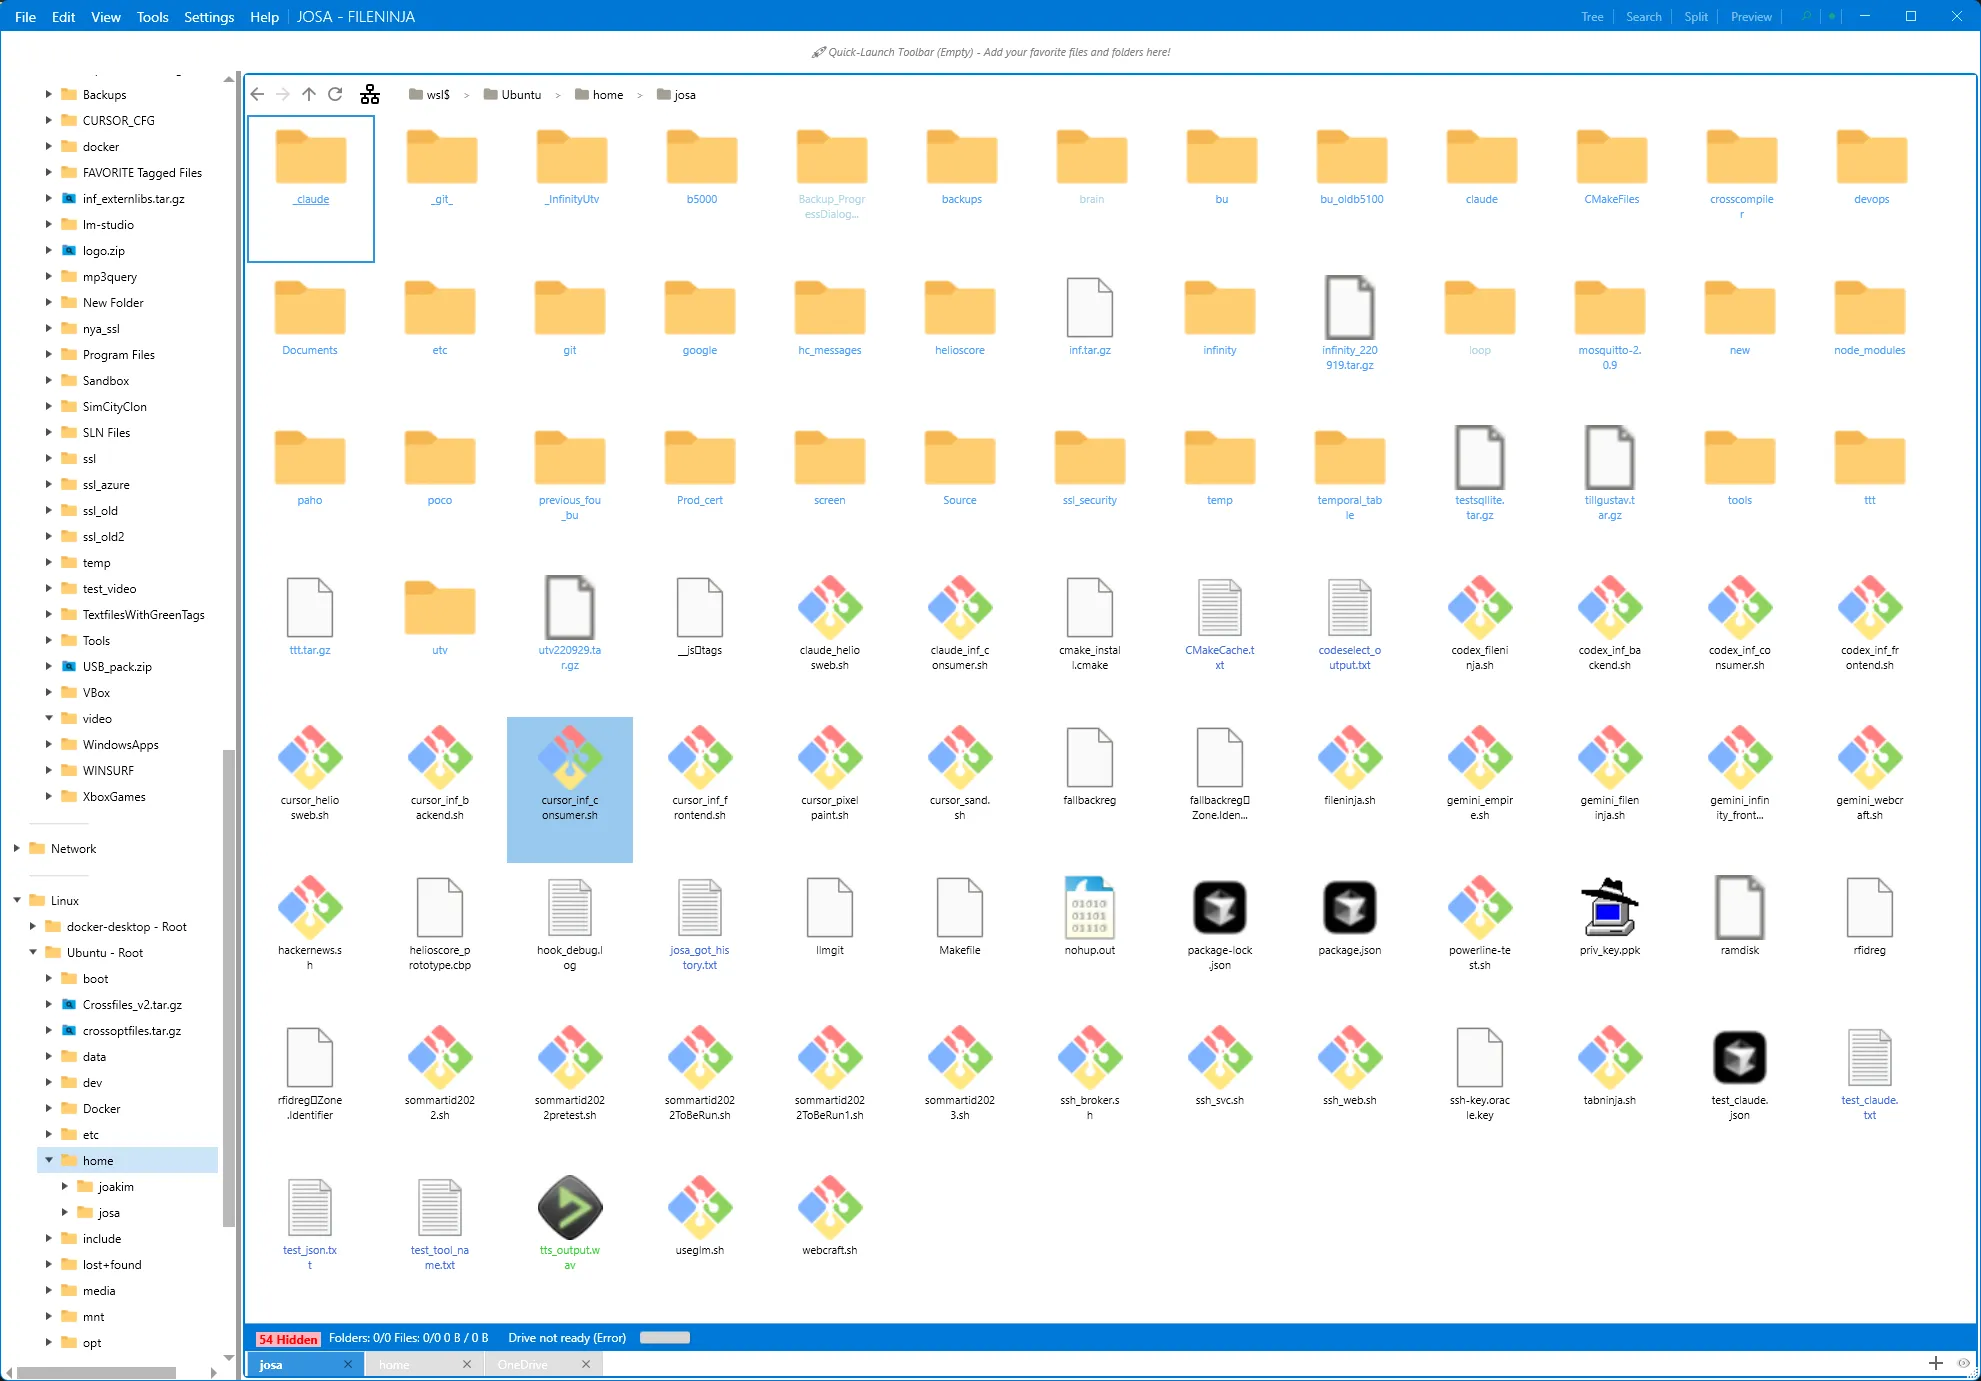Screen dimensions: 1981x1381
Task: Collapse the video tree node
Action: click(48, 718)
